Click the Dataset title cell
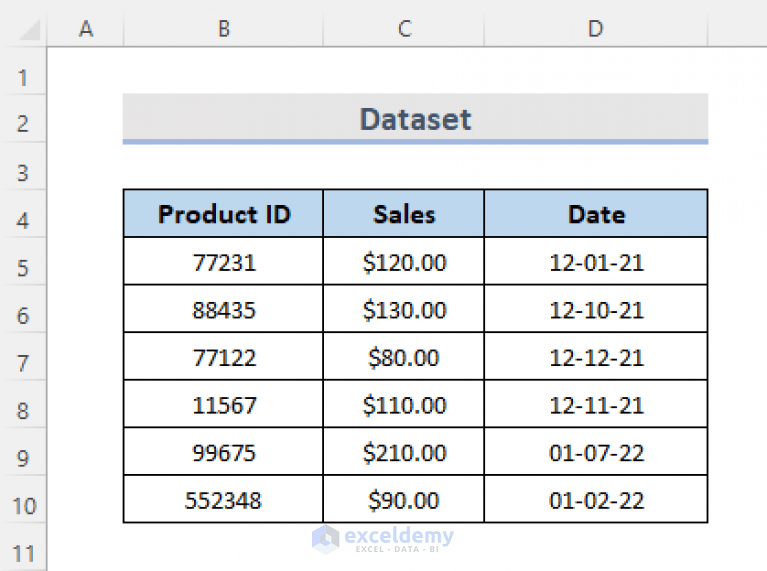 click(x=415, y=118)
